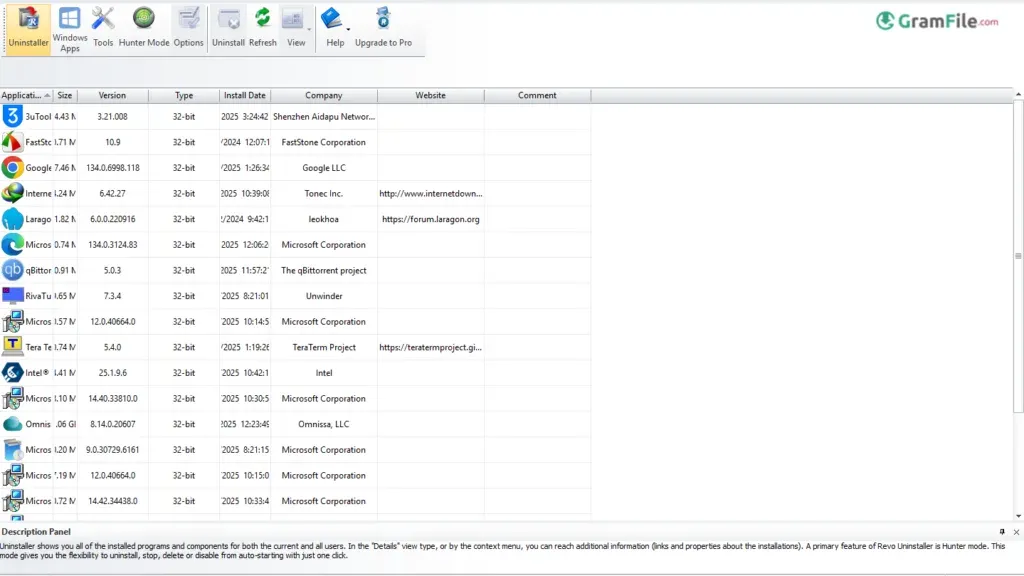Viewport: 1024px width, 576px height.
Task: Sort by Application column header
Action: [x=26, y=95]
